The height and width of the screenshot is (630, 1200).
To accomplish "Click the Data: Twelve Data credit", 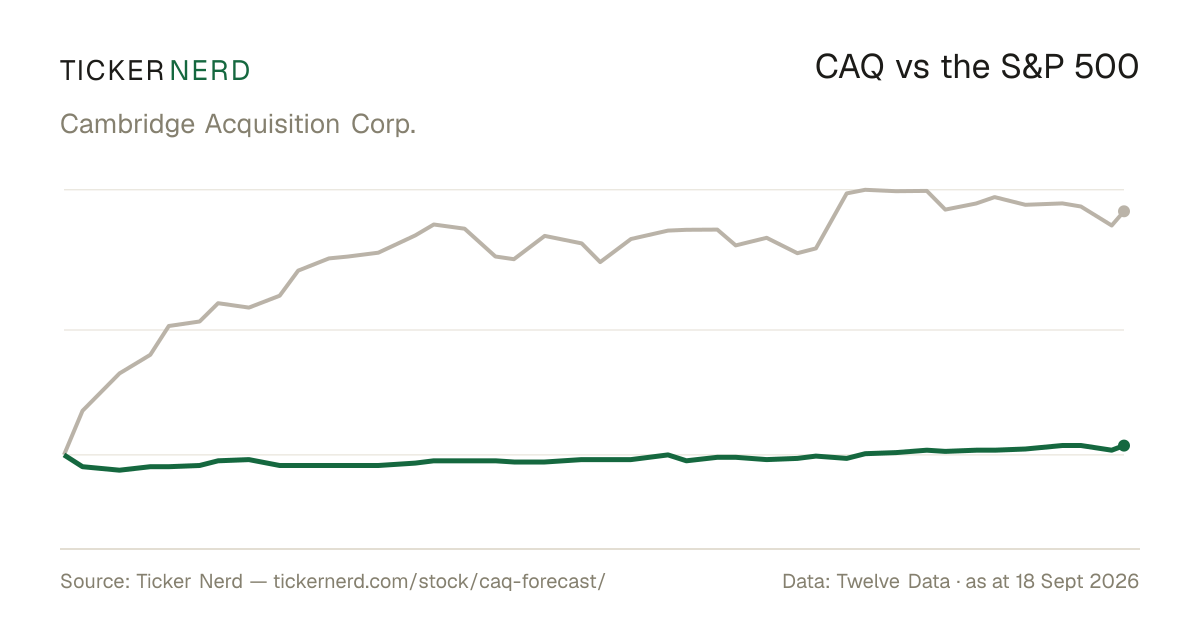I will [866, 582].
